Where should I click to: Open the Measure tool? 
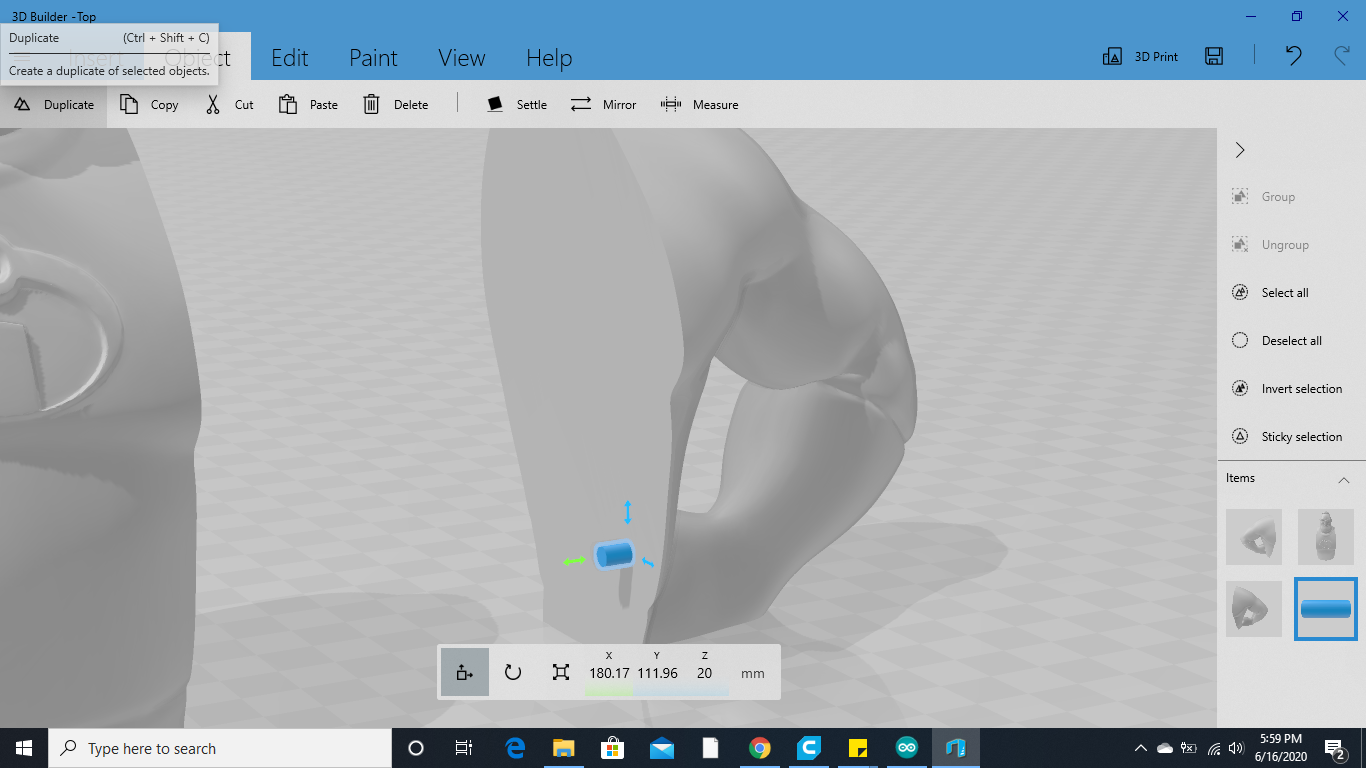click(x=700, y=104)
